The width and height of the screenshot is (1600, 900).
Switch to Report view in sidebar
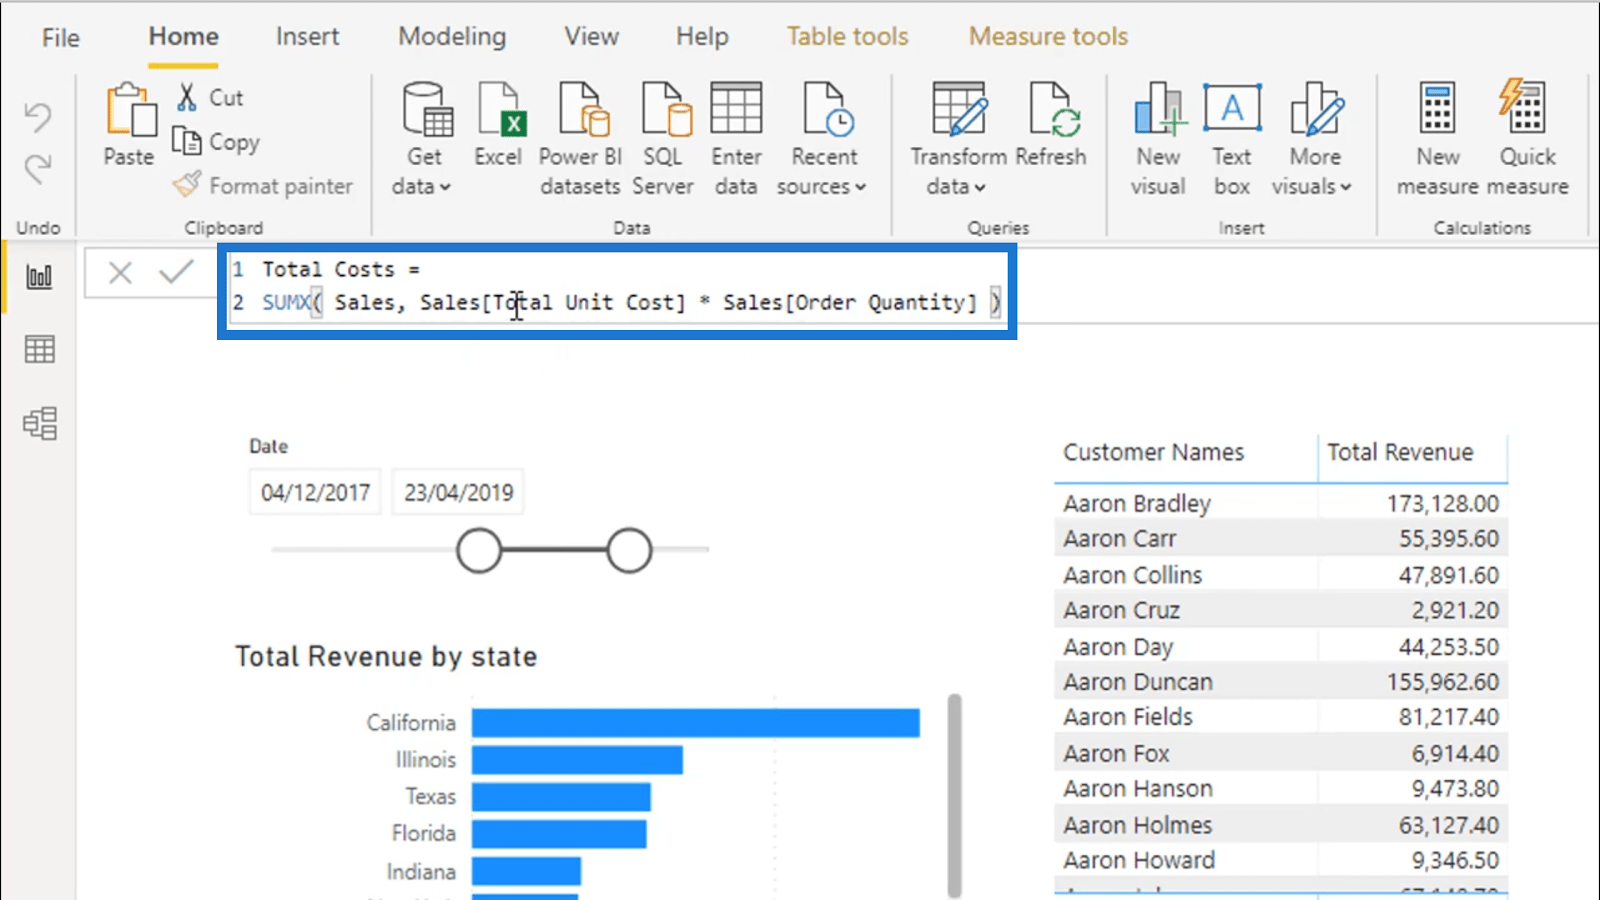click(40, 277)
